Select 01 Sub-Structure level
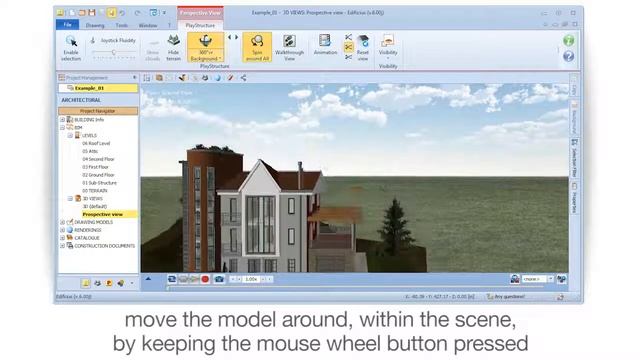Image resolution: width=640 pixels, height=360 pixels. coord(99,183)
